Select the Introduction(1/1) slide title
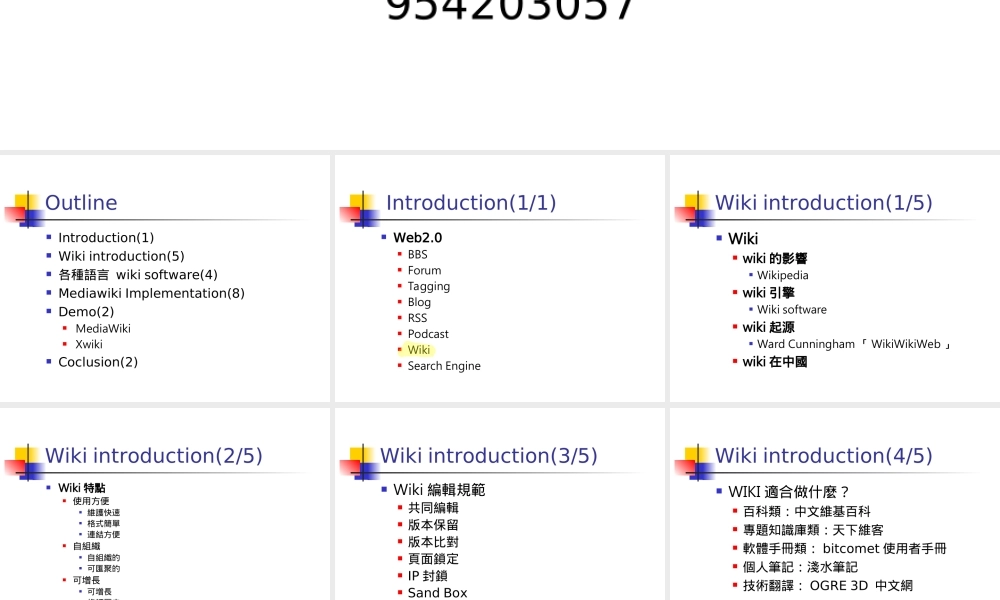Image resolution: width=1000 pixels, height=600 pixels. (x=471, y=202)
